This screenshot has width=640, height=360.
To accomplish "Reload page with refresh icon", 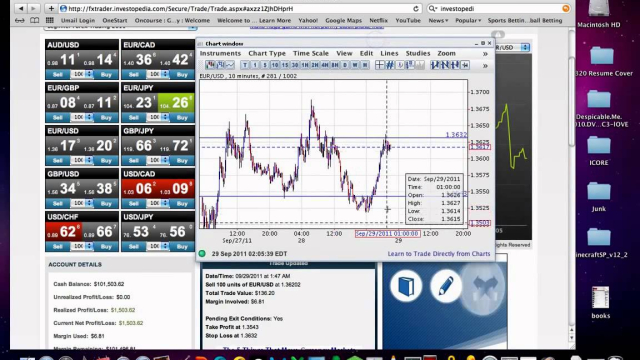I will (x=416, y=9).
